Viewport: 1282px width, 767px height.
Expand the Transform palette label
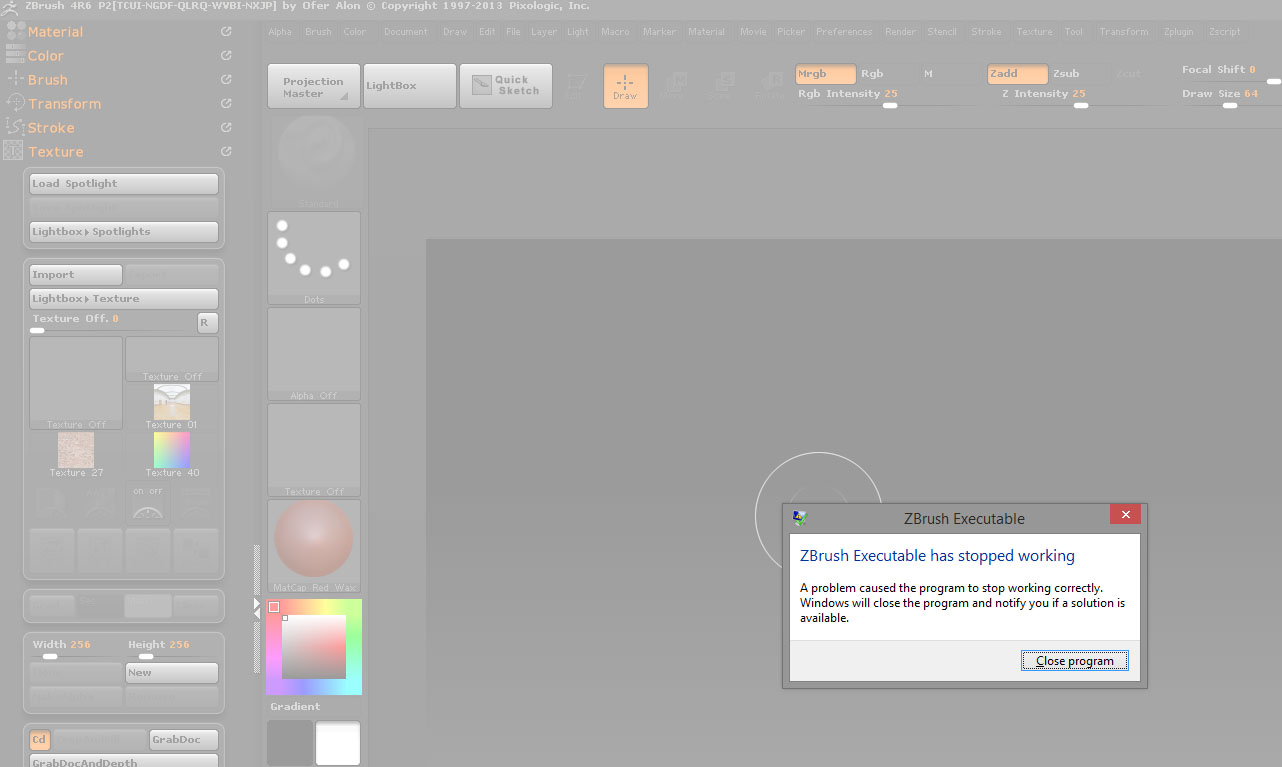pos(64,104)
